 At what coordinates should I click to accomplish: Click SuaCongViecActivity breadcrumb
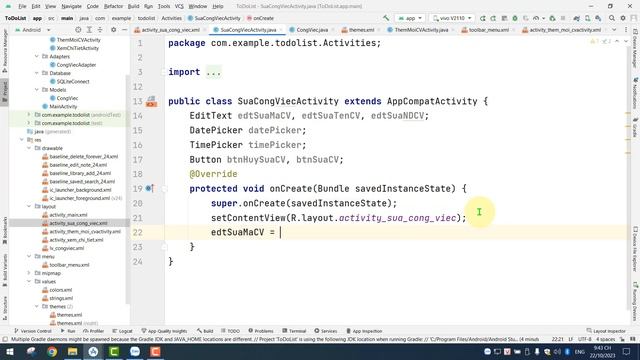pyautogui.click(x=214, y=18)
